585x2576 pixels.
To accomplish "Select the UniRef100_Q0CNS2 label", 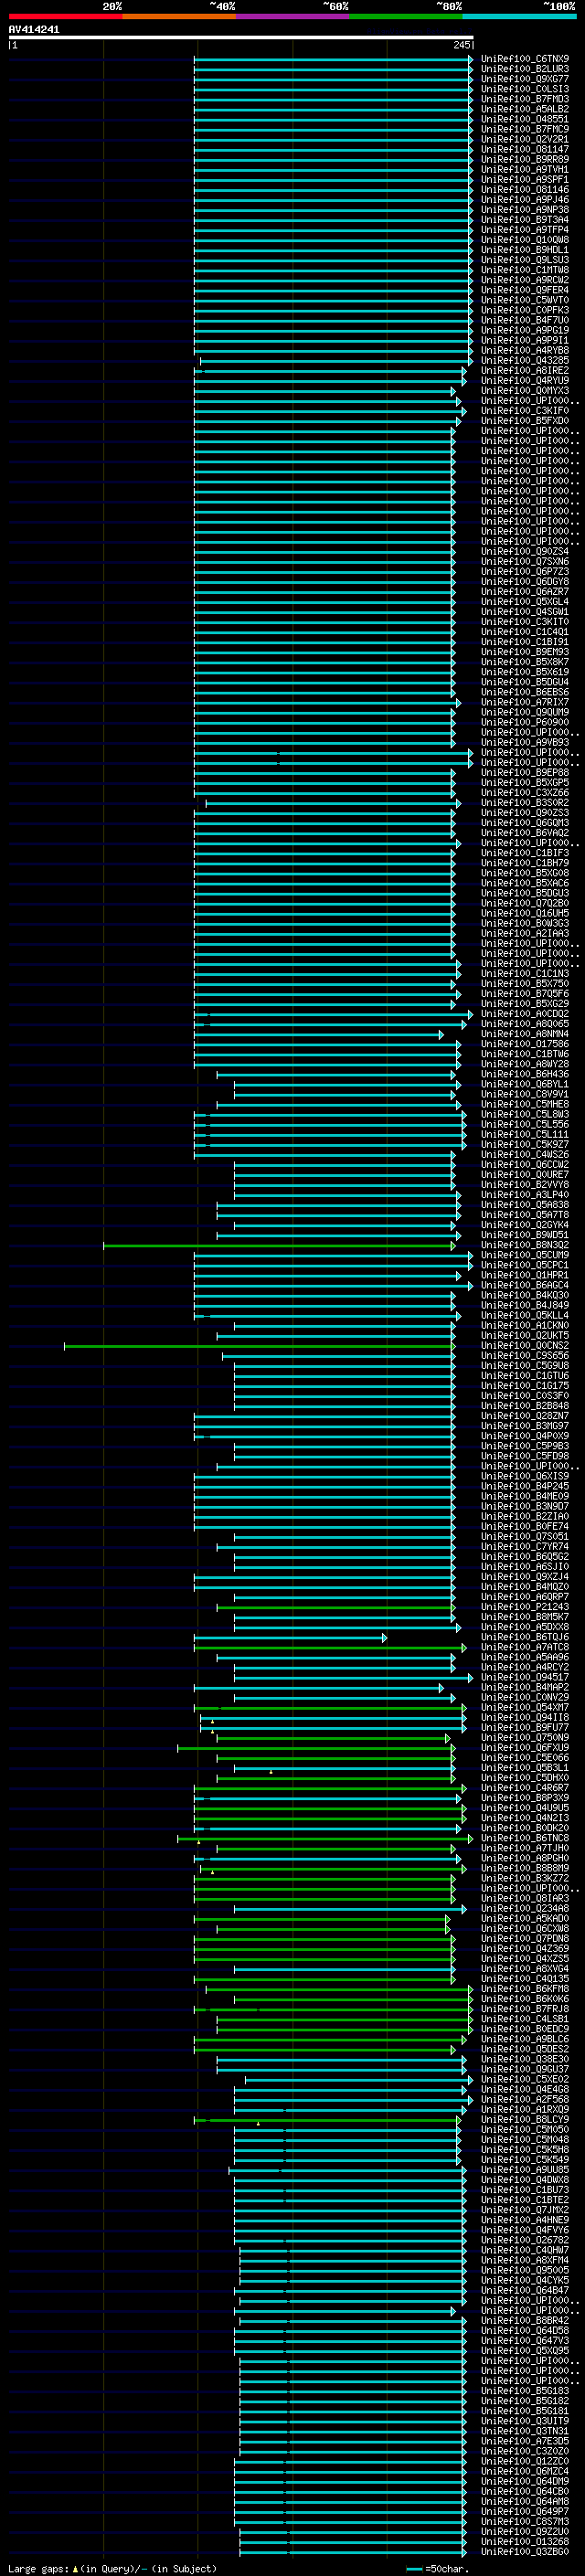I will pyautogui.click(x=525, y=1345).
